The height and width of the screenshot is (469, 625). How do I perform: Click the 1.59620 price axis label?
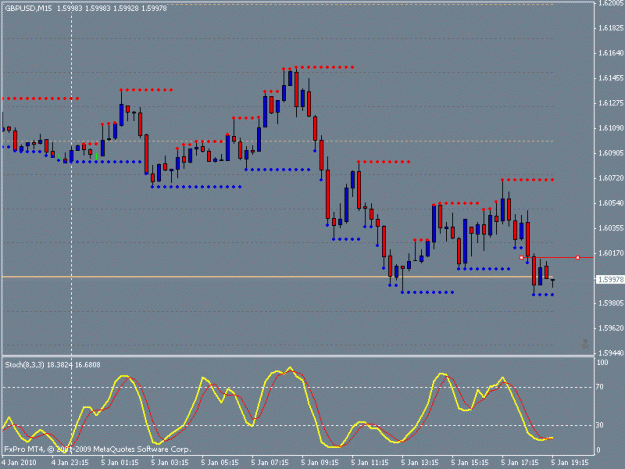tap(611, 328)
